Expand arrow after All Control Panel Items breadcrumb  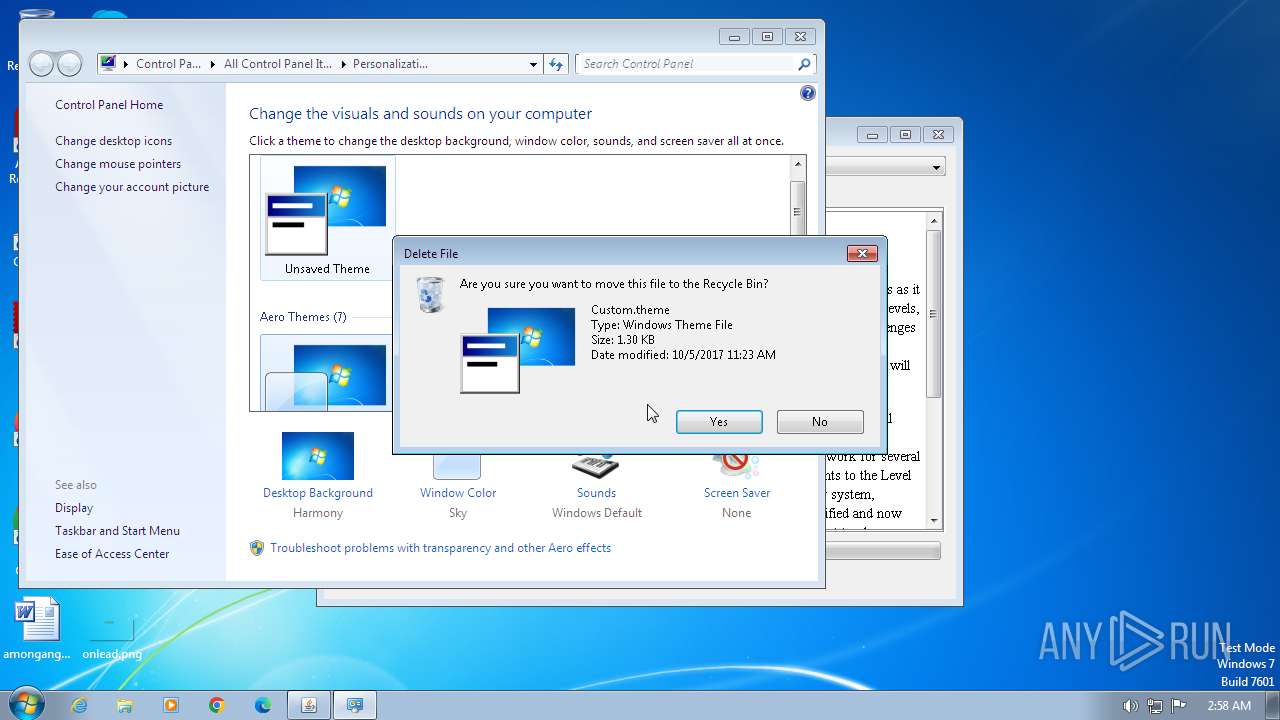[343, 64]
